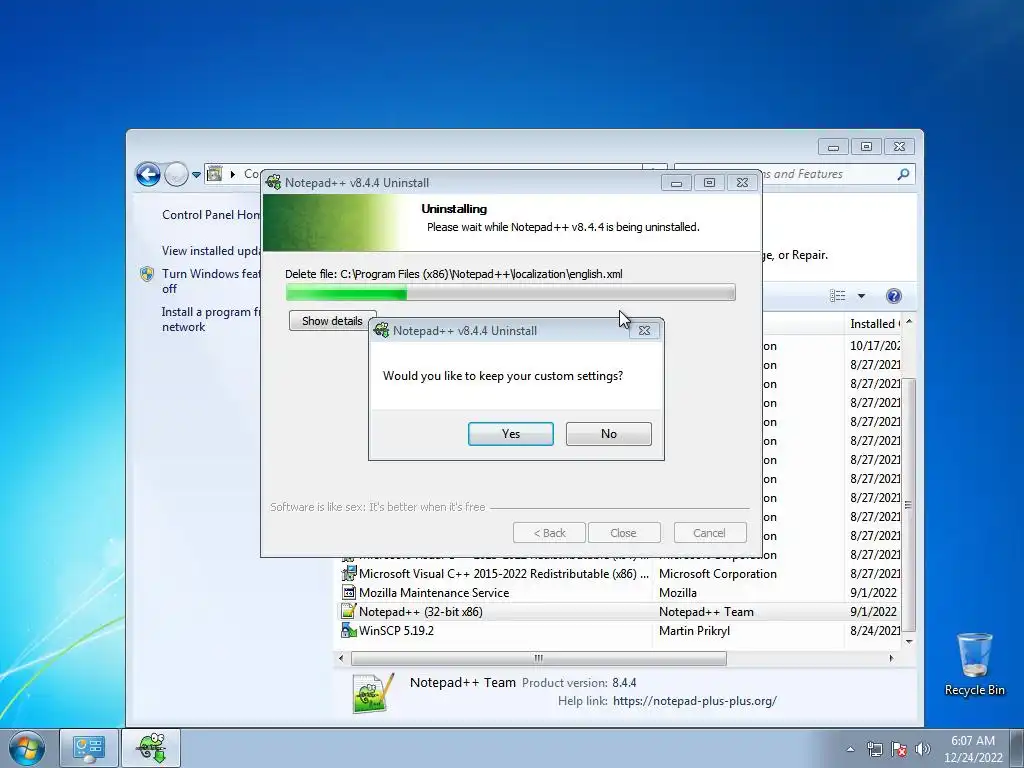This screenshot has width=1024, height=768.
Task: Open Install a program from the network
Action: click(211, 319)
